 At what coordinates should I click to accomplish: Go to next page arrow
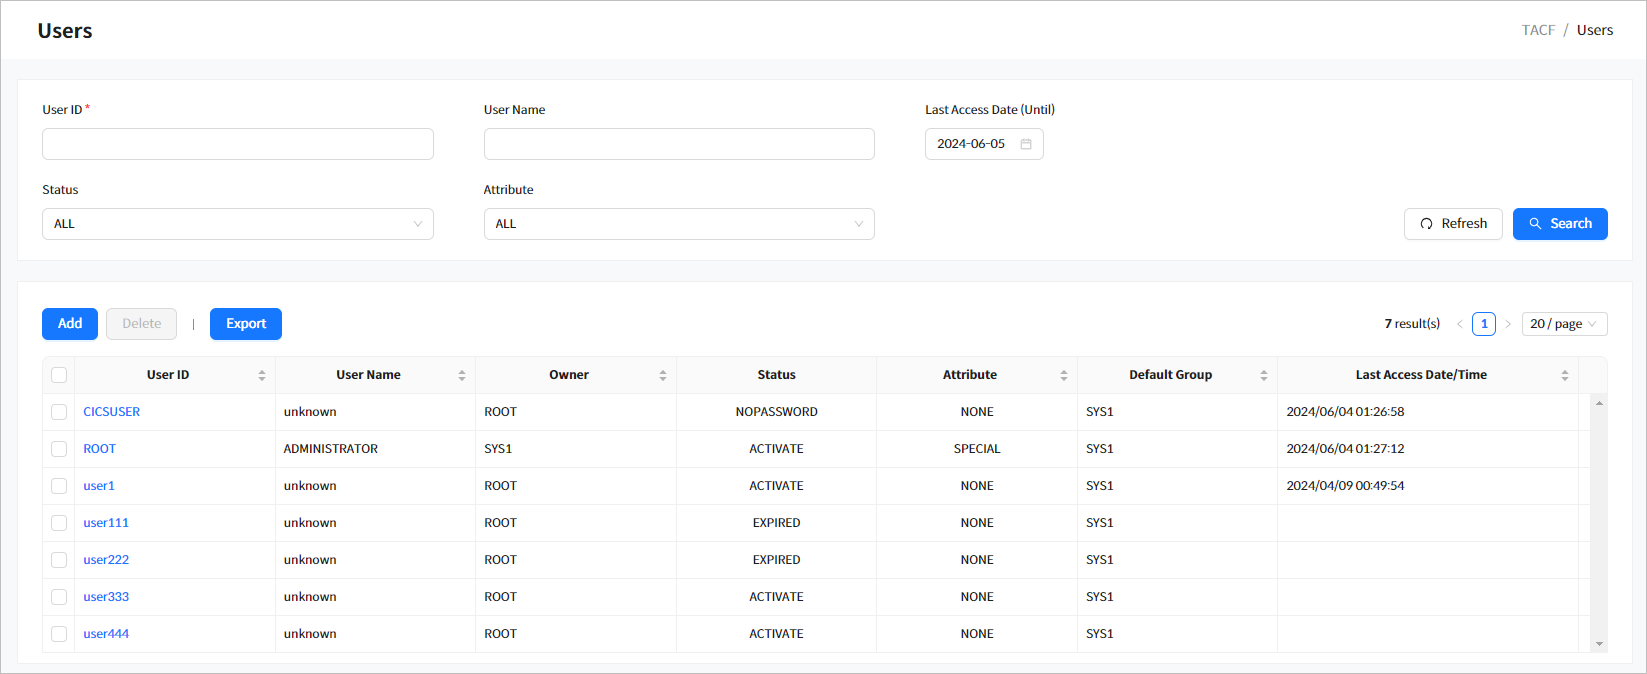[1508, 324]
